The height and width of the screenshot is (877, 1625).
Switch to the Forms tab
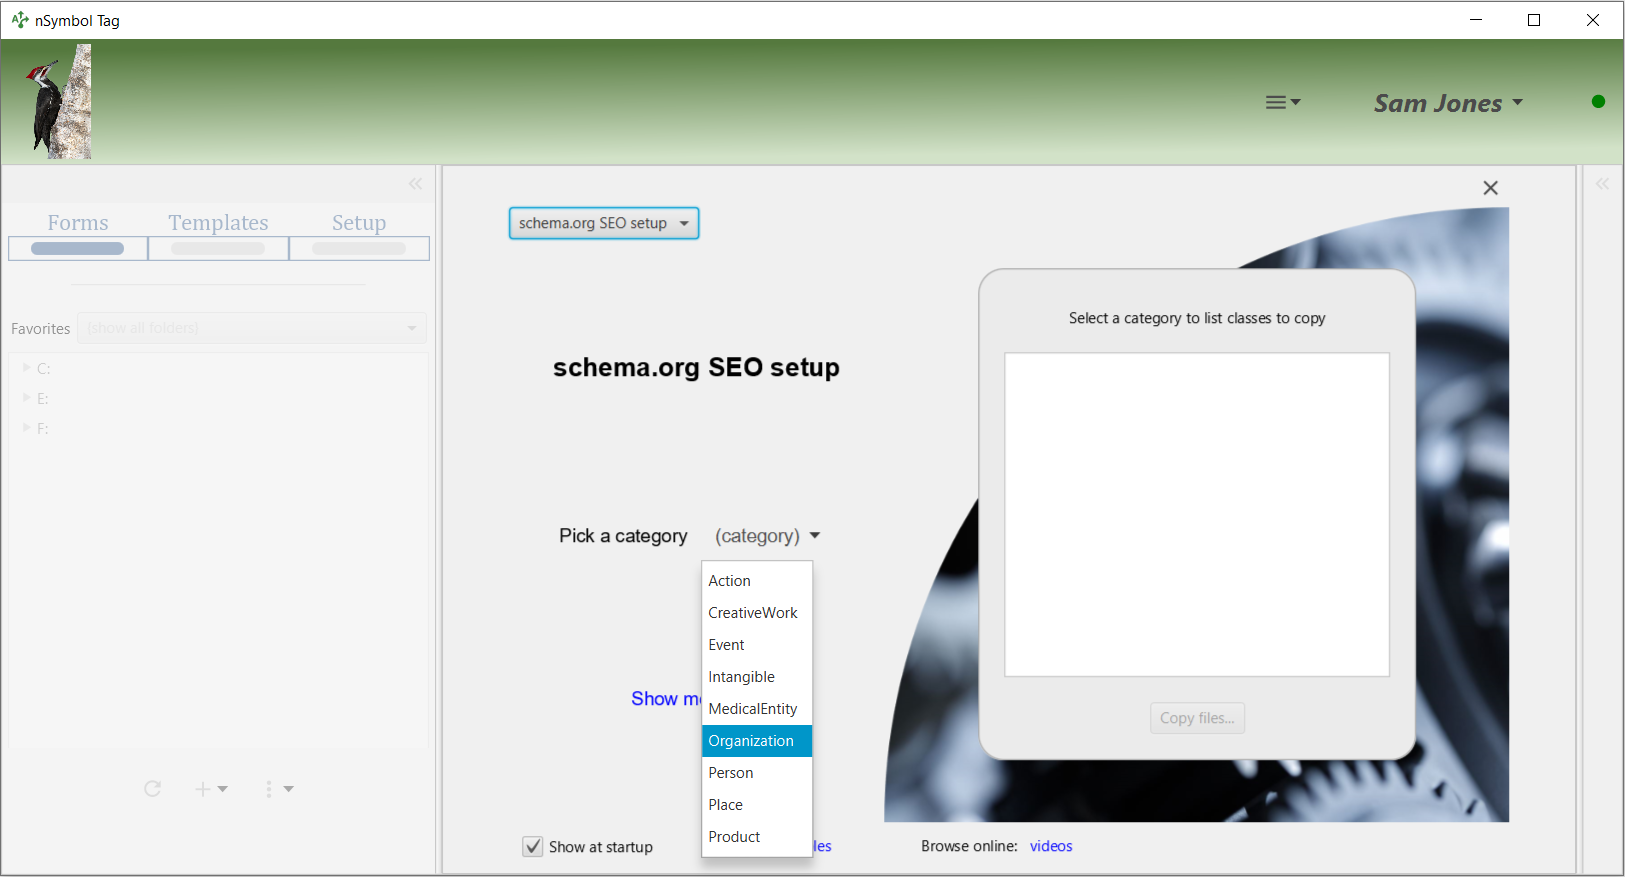78,234
